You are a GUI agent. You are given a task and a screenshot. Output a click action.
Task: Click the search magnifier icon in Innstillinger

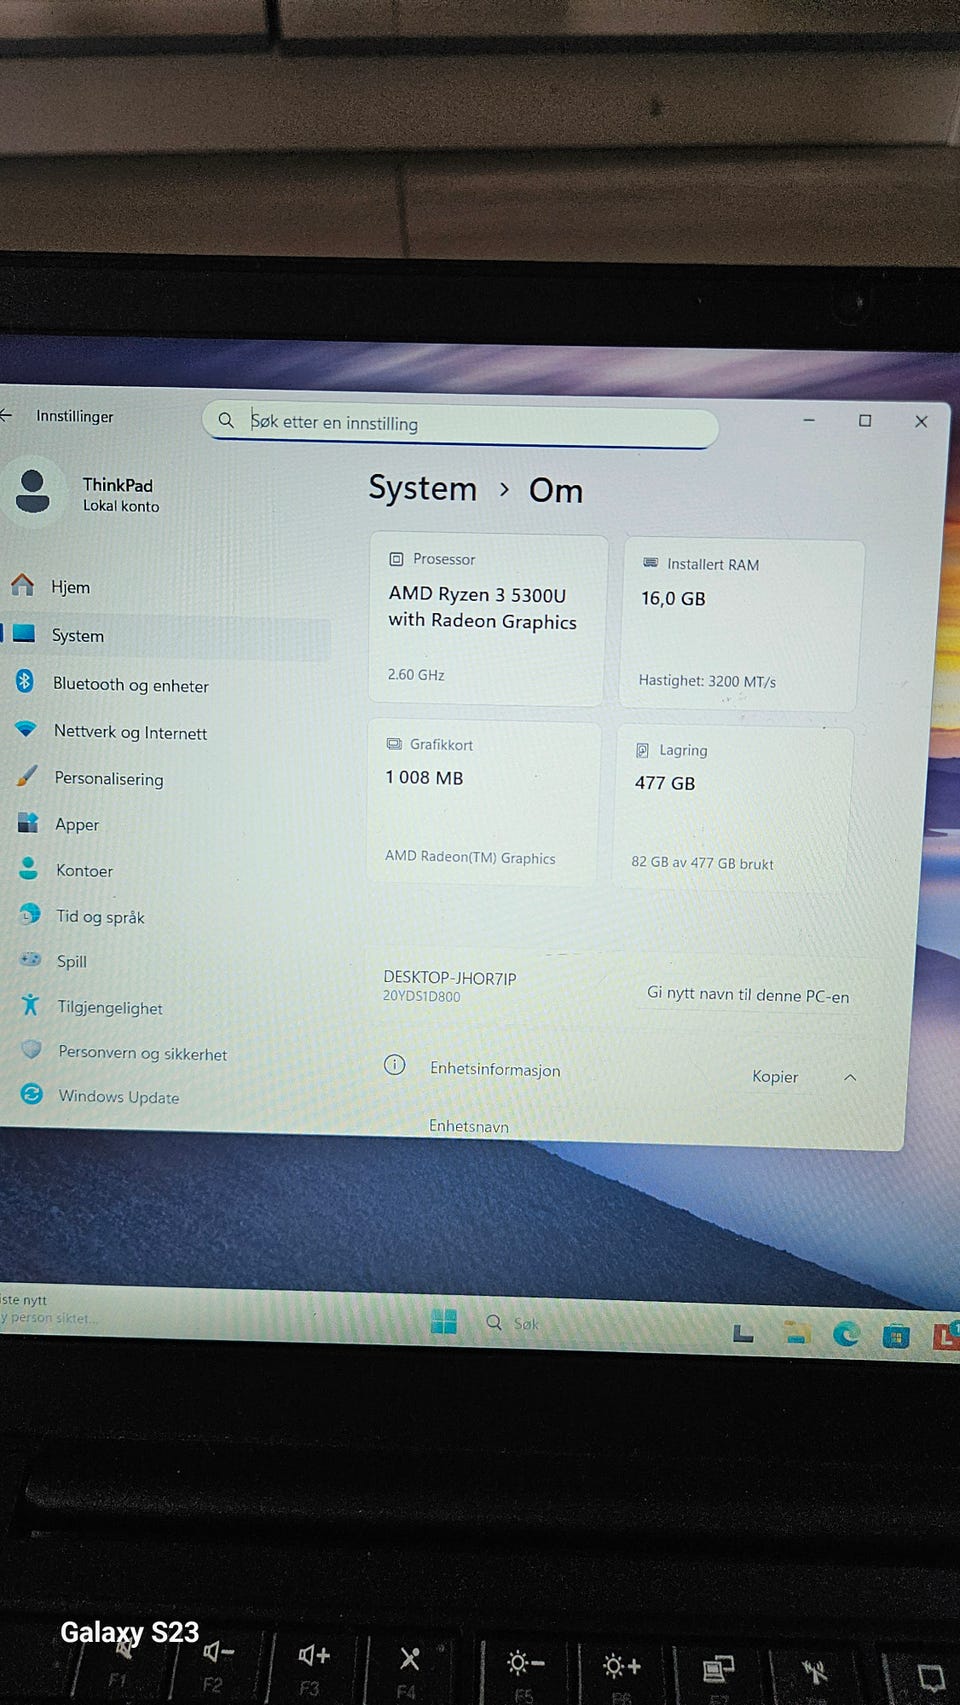[226, 420]
